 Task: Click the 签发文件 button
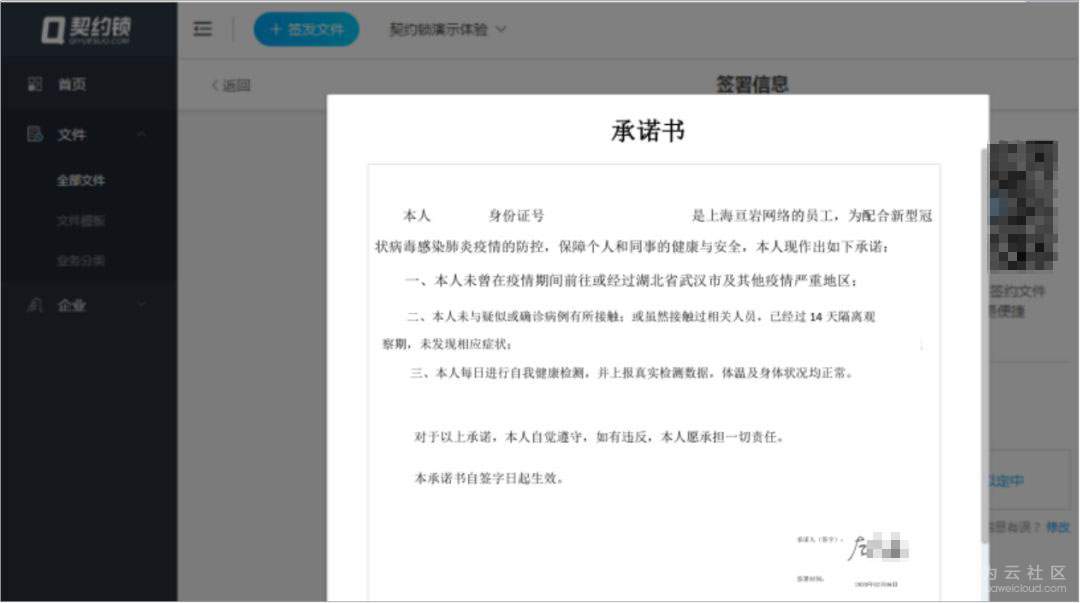(x=307, y=30)
